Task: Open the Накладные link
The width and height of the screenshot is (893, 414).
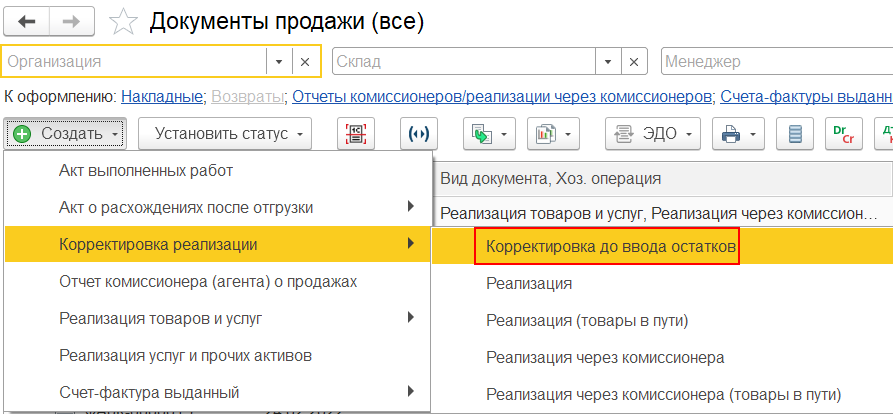Action: tap(161, 97)
